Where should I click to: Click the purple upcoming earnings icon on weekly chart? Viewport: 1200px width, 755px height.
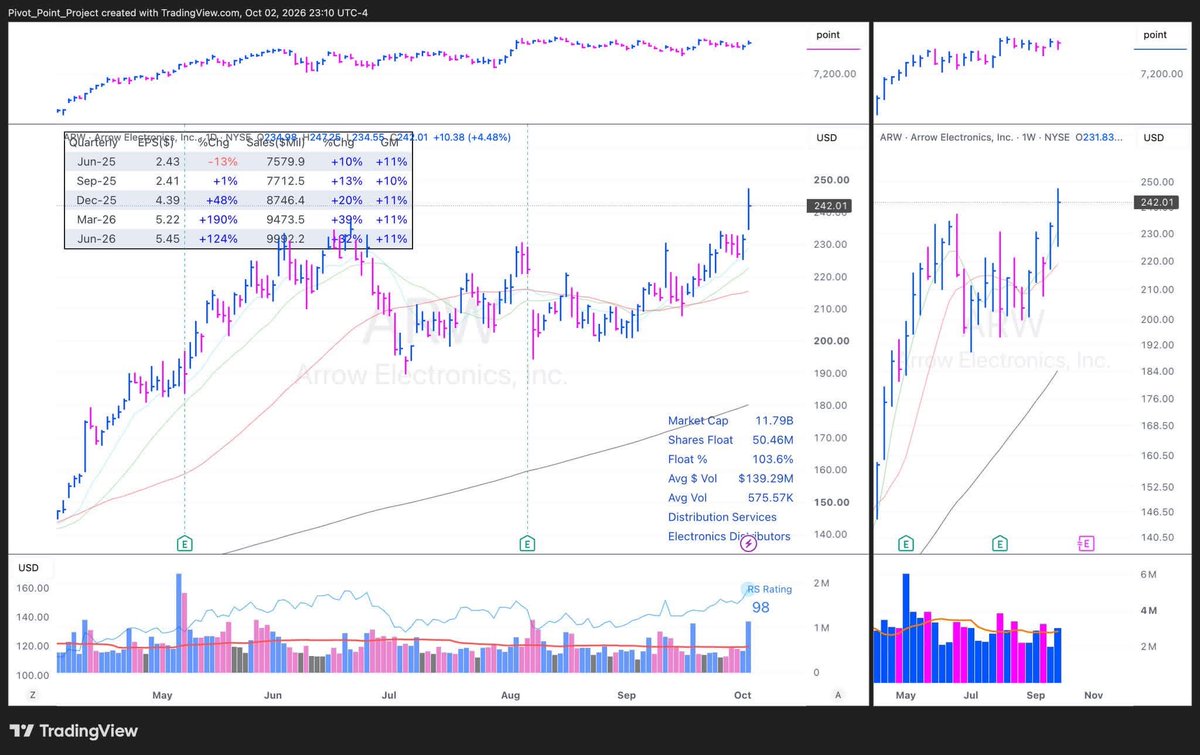coord(1086,543)
